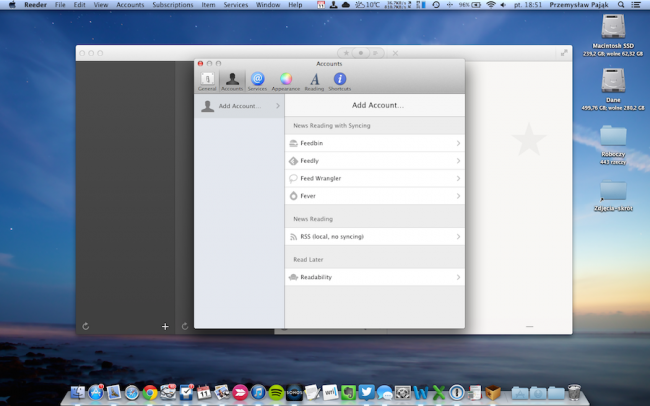Choose the Feed Wrangler service
Image resolution: width=650 pixels, height=406 pixels.
[375, 178]
